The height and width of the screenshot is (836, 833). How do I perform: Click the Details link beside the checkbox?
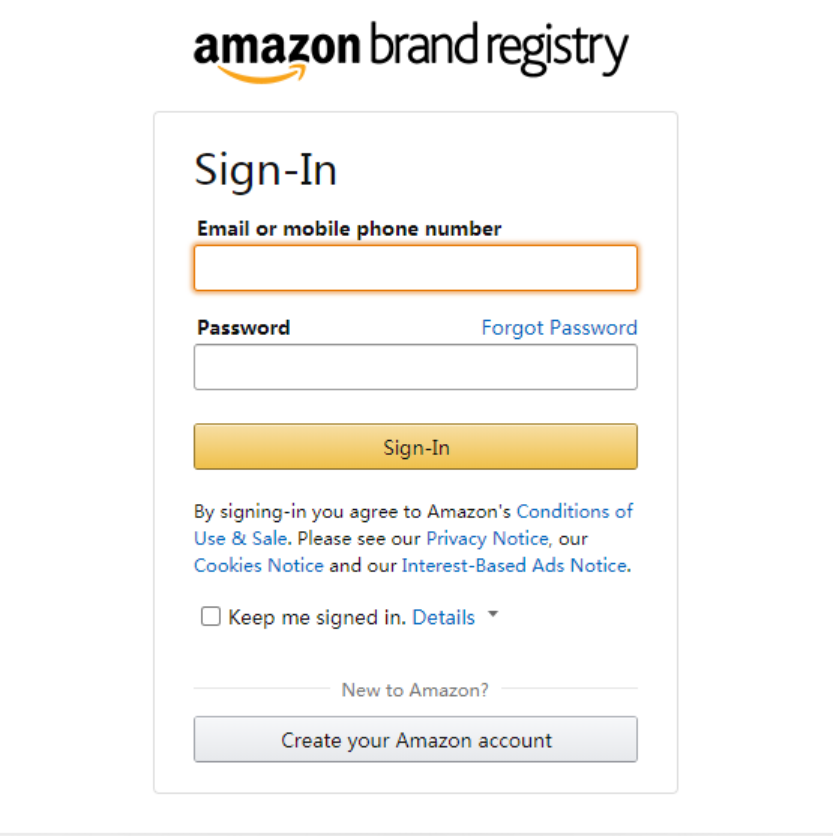pos(443,618)
